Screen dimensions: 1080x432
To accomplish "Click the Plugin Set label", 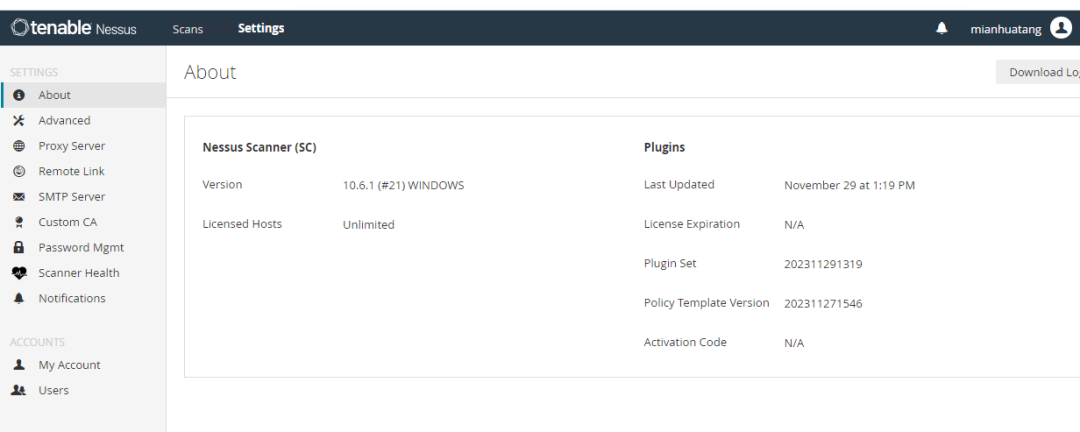I will click(x=670, y=263).
